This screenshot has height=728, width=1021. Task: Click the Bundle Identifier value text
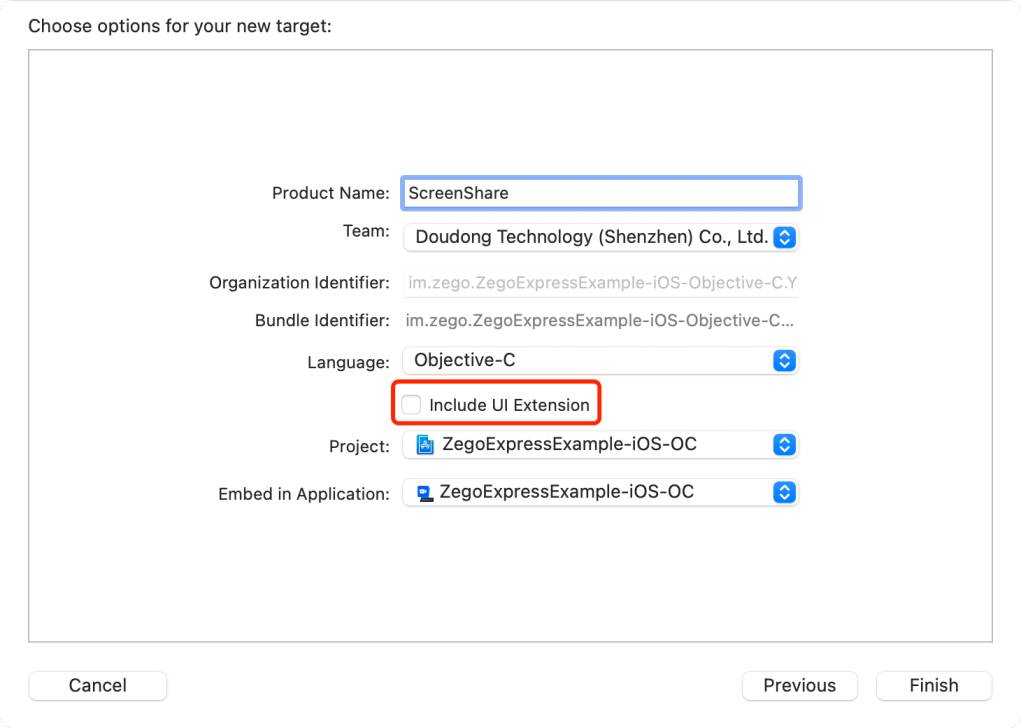(600, 320)
